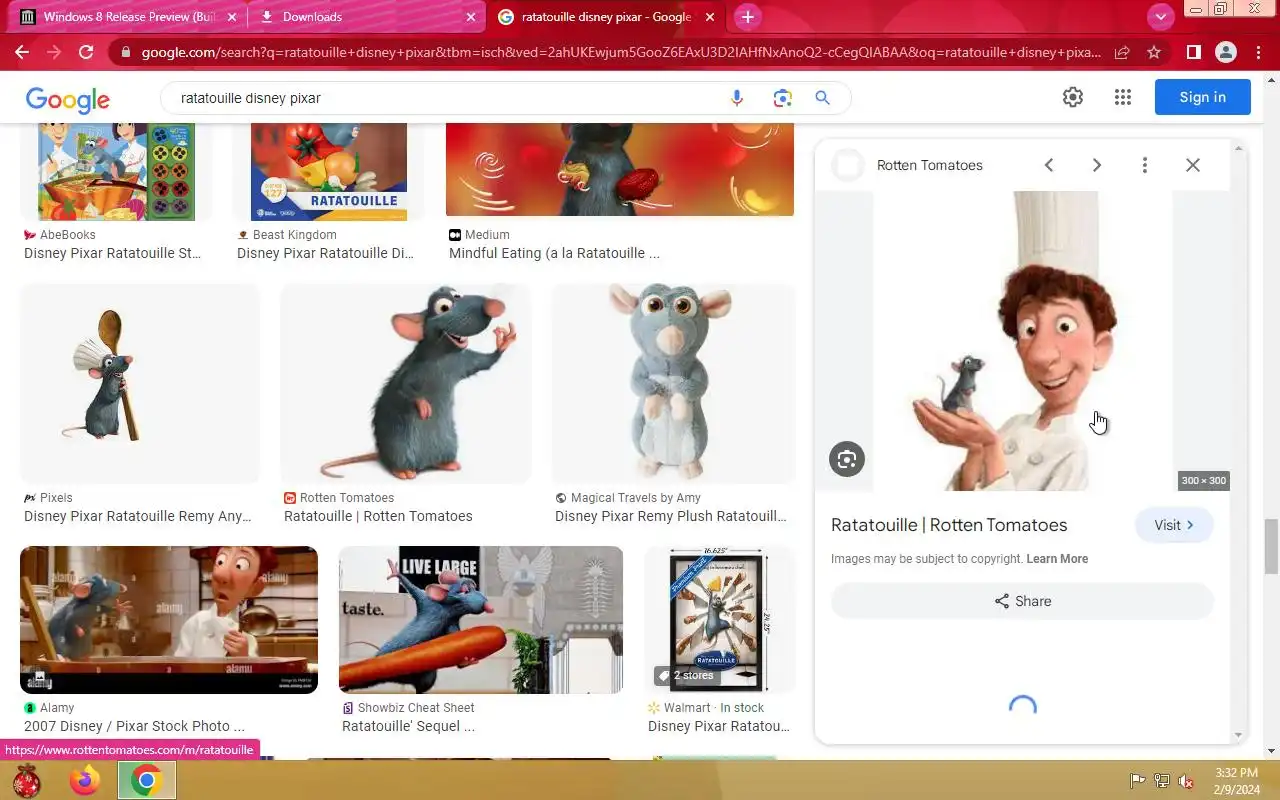Screen dimensions: 1280x800
Task: Click the Chrome taskbar icon
Action: (x=146, y=780)
